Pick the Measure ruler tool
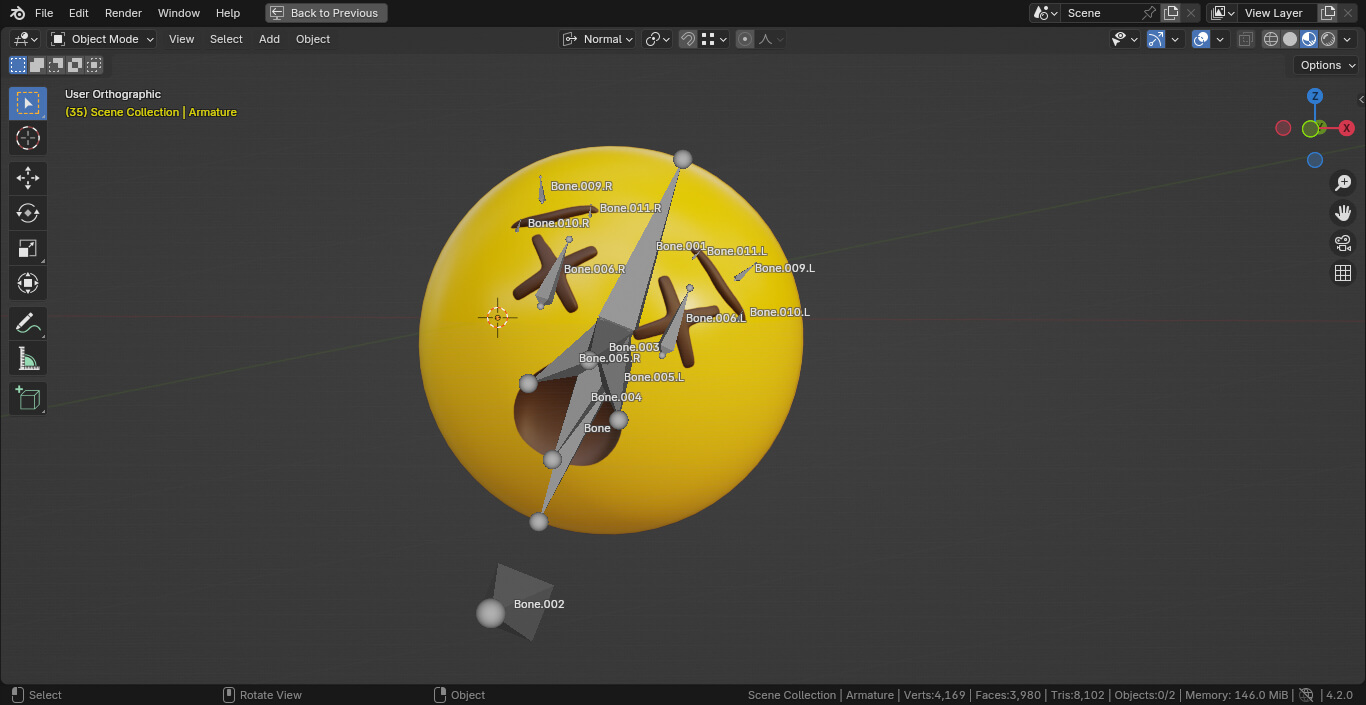 coord(28,358)
